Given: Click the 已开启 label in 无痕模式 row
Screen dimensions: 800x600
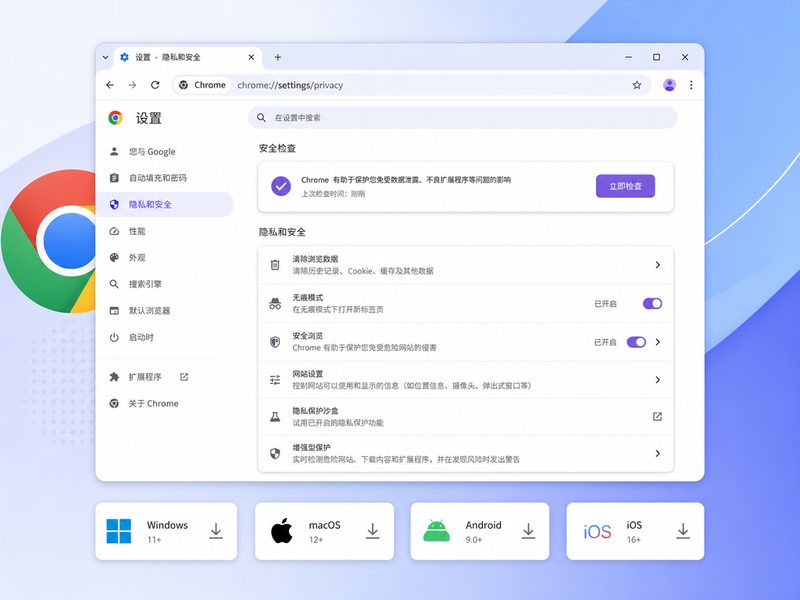Looking at the screenshot, I should [605, 304].
